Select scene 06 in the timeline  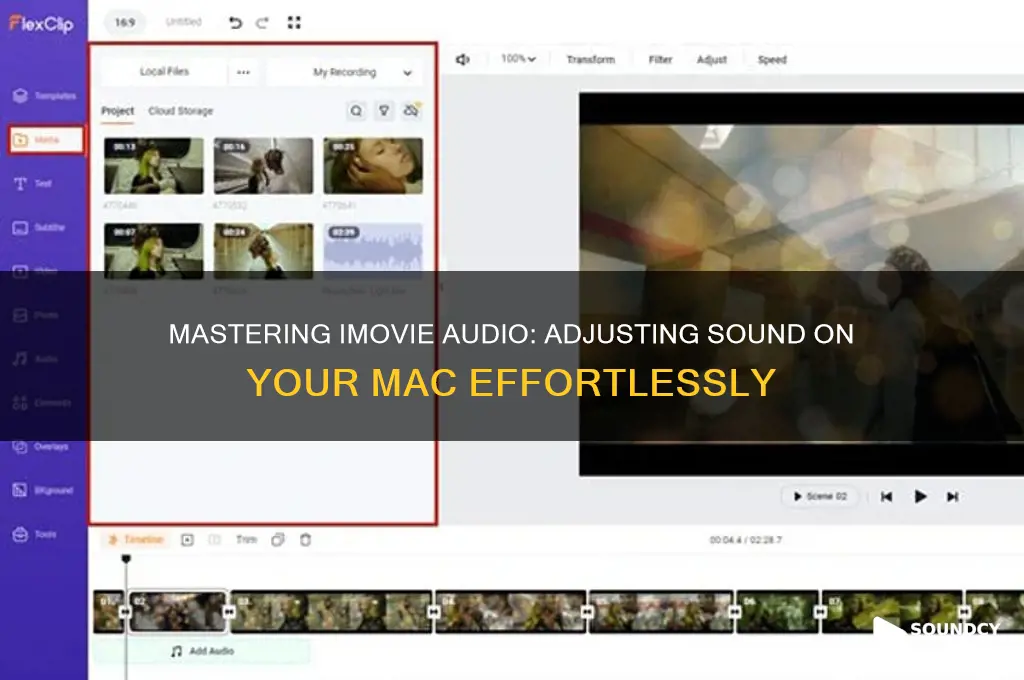(777, 611)
